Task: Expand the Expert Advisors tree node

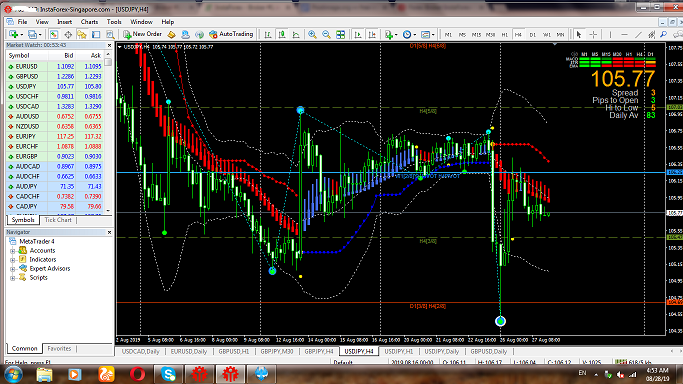Action: pos(13,269)
